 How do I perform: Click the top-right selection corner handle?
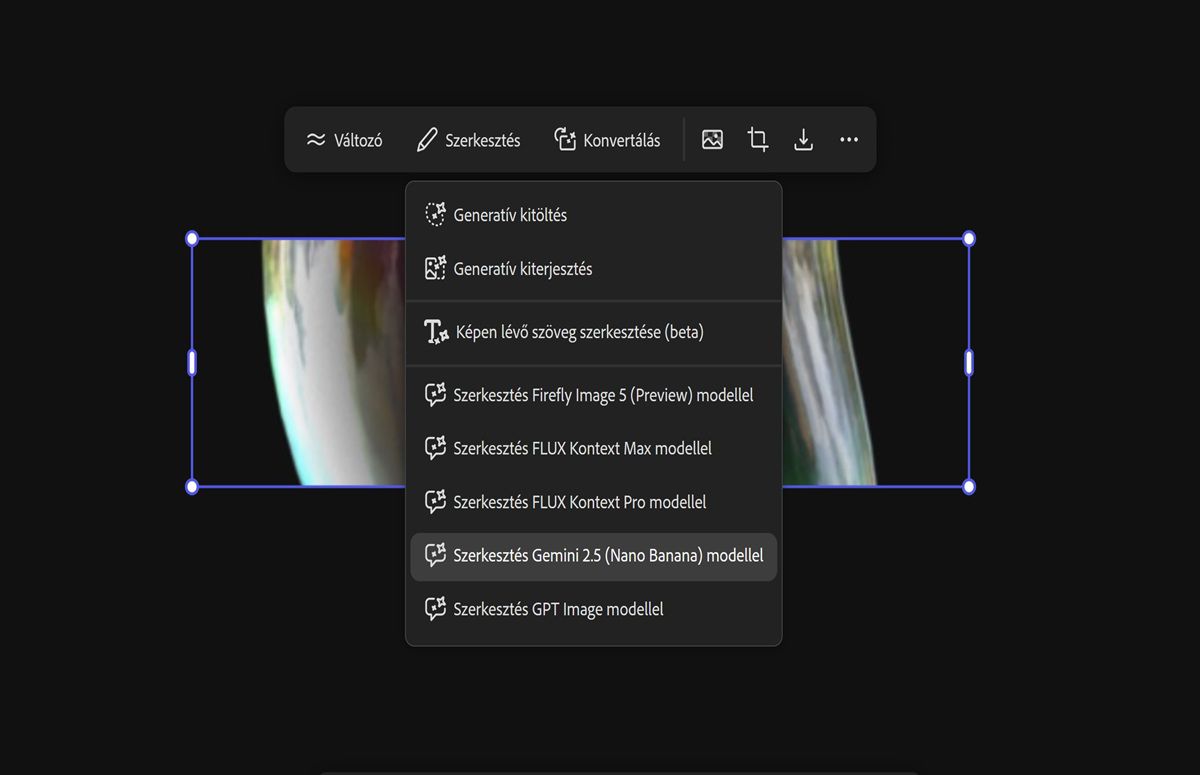968,239
